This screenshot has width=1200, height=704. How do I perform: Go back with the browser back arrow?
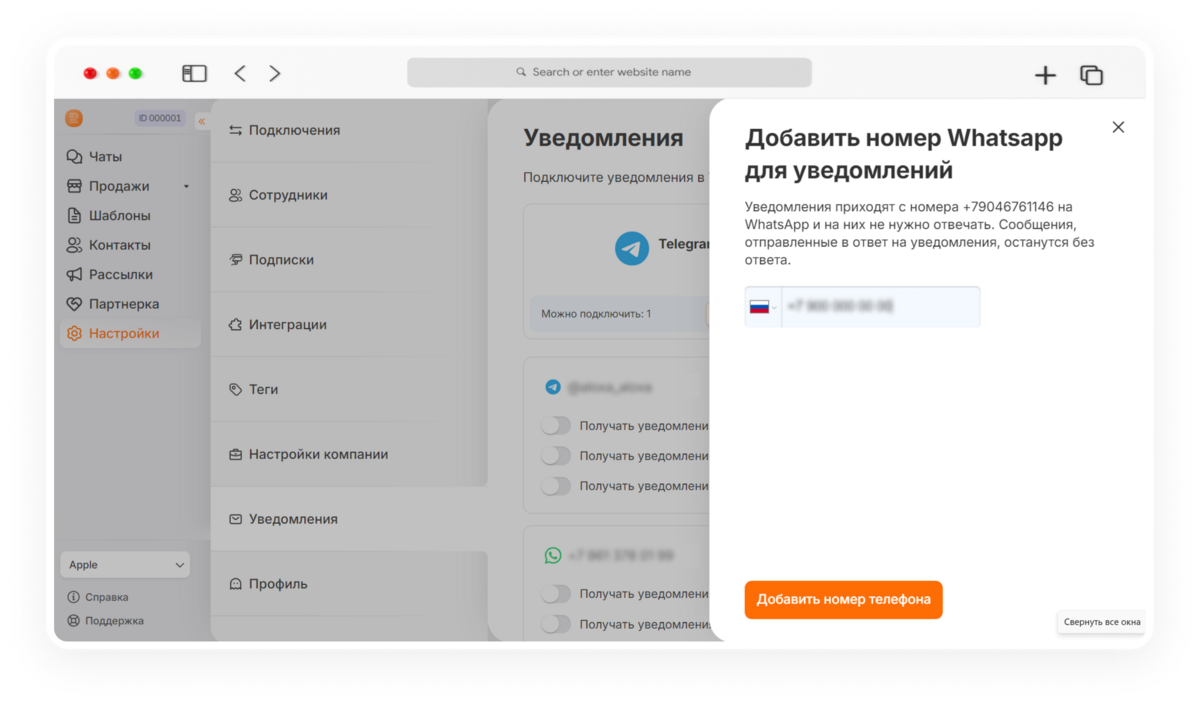(x=240, y=73)
